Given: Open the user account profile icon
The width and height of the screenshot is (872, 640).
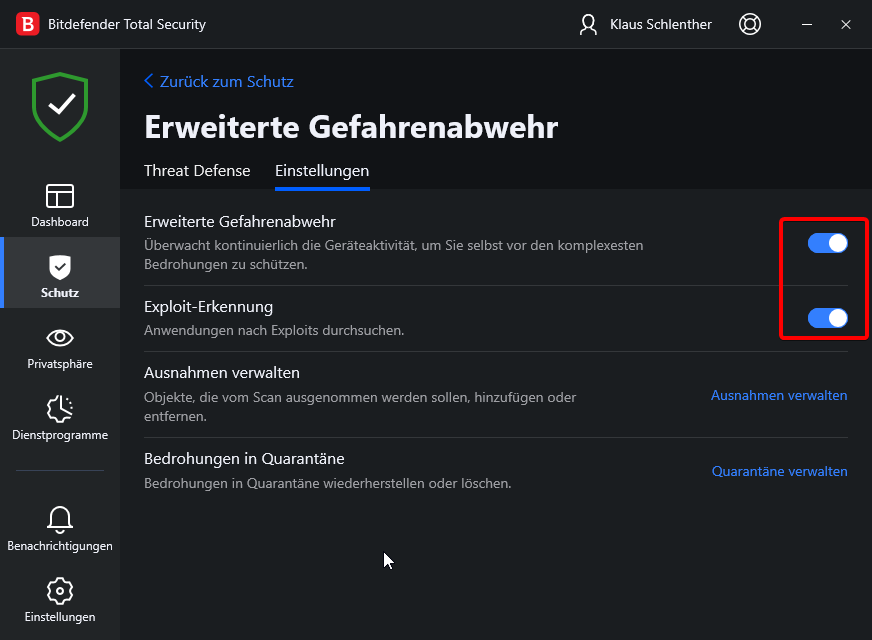Looking at the screenshot, I should (x=588, y=24).
